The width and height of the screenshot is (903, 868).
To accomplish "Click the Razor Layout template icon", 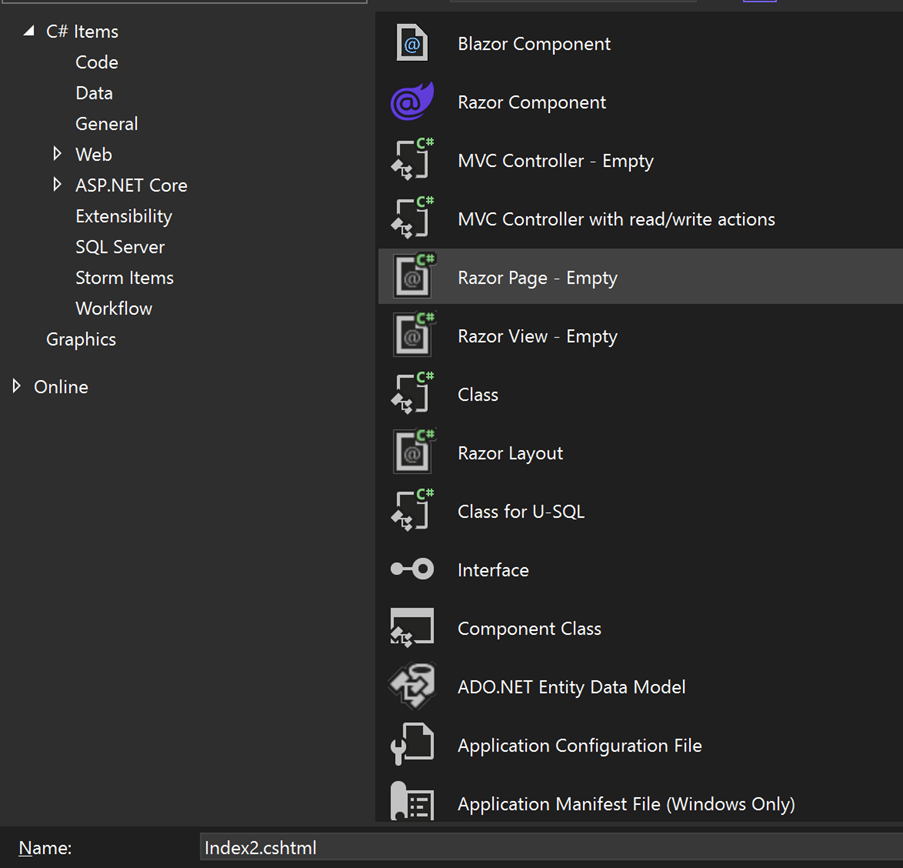I will 414,452.
